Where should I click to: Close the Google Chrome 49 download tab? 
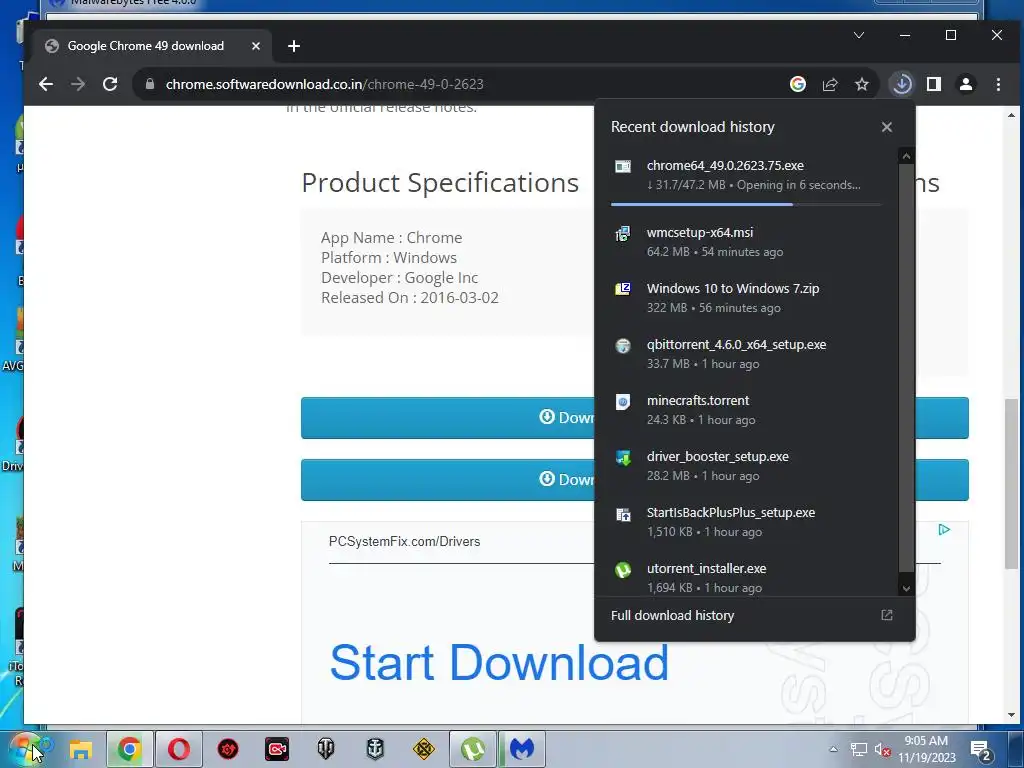(x=256, y=46)
